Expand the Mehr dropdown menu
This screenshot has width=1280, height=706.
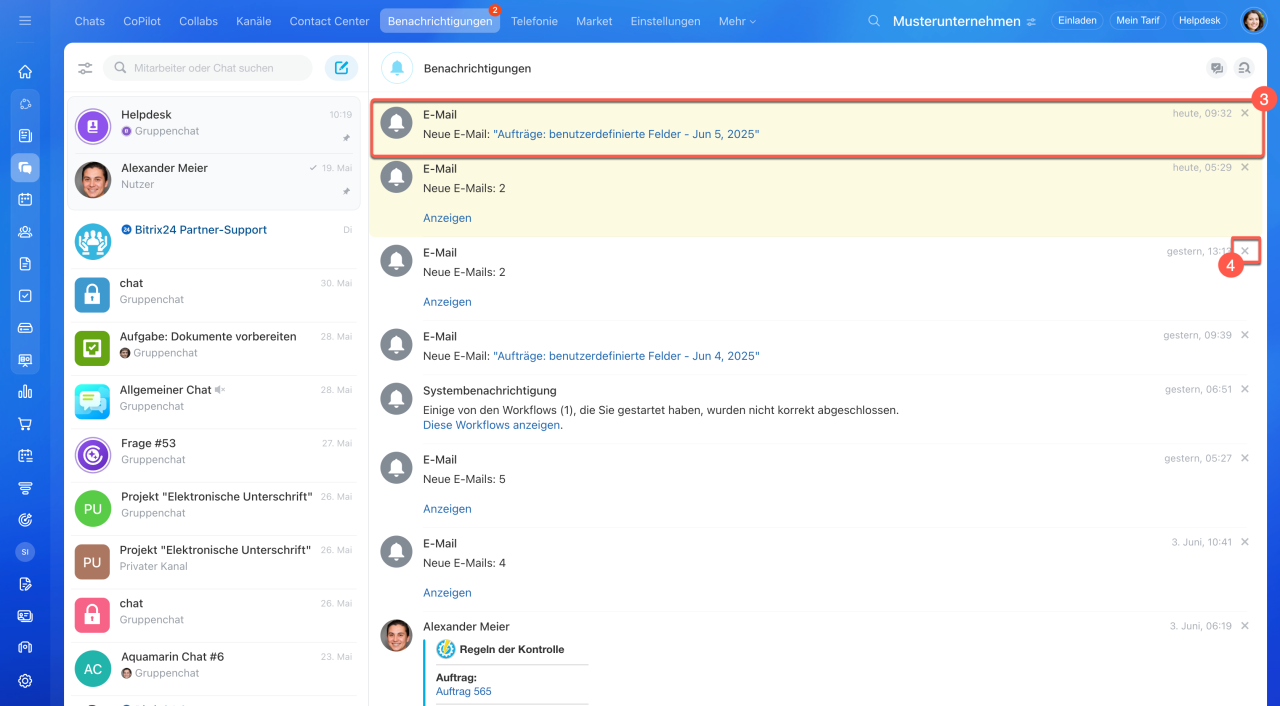pos(737,21)
